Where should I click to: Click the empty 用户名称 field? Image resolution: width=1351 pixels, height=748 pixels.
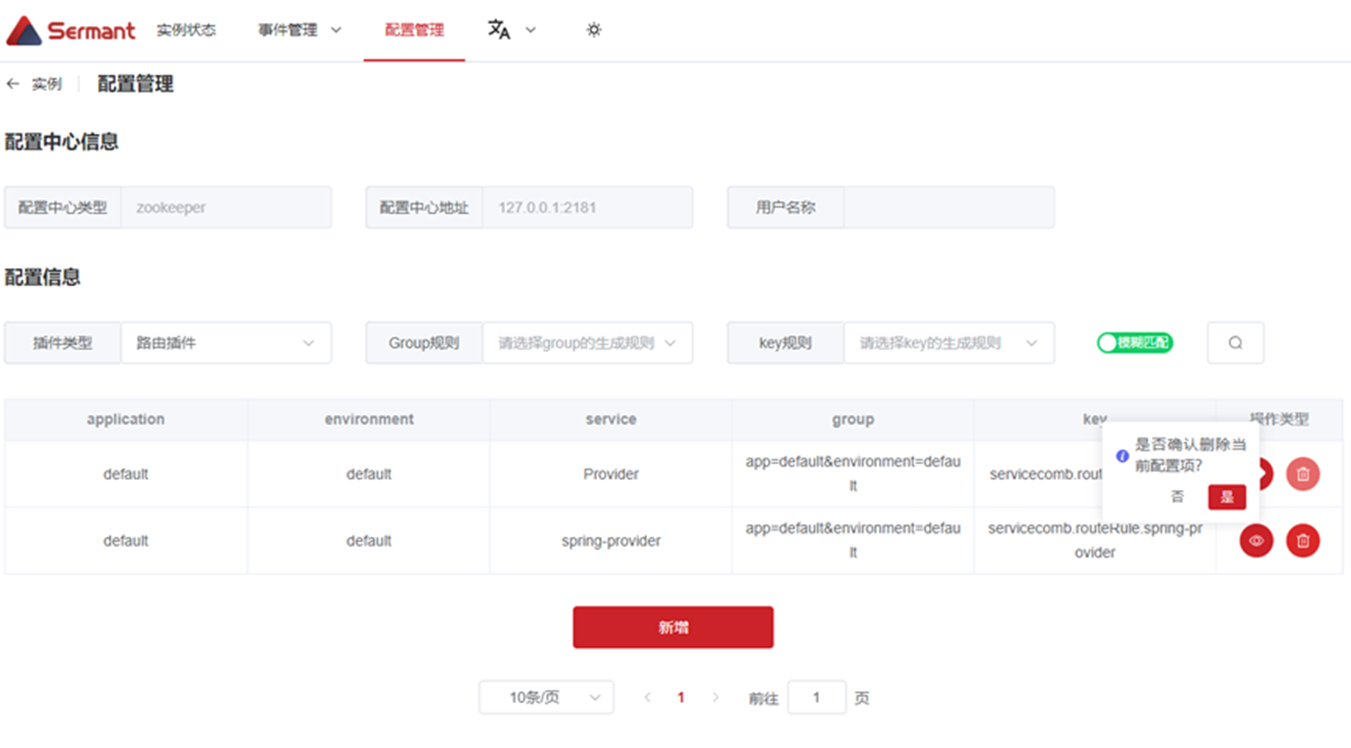949,208
